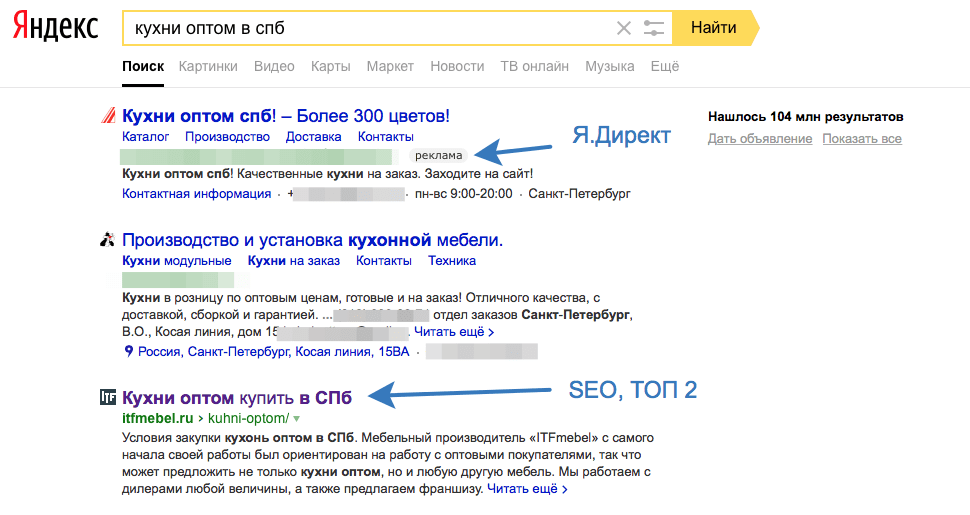Open the Производство sitelink
Image resolution: width=970 pixels, height=515 pixels.
click(x=228, y=137)
